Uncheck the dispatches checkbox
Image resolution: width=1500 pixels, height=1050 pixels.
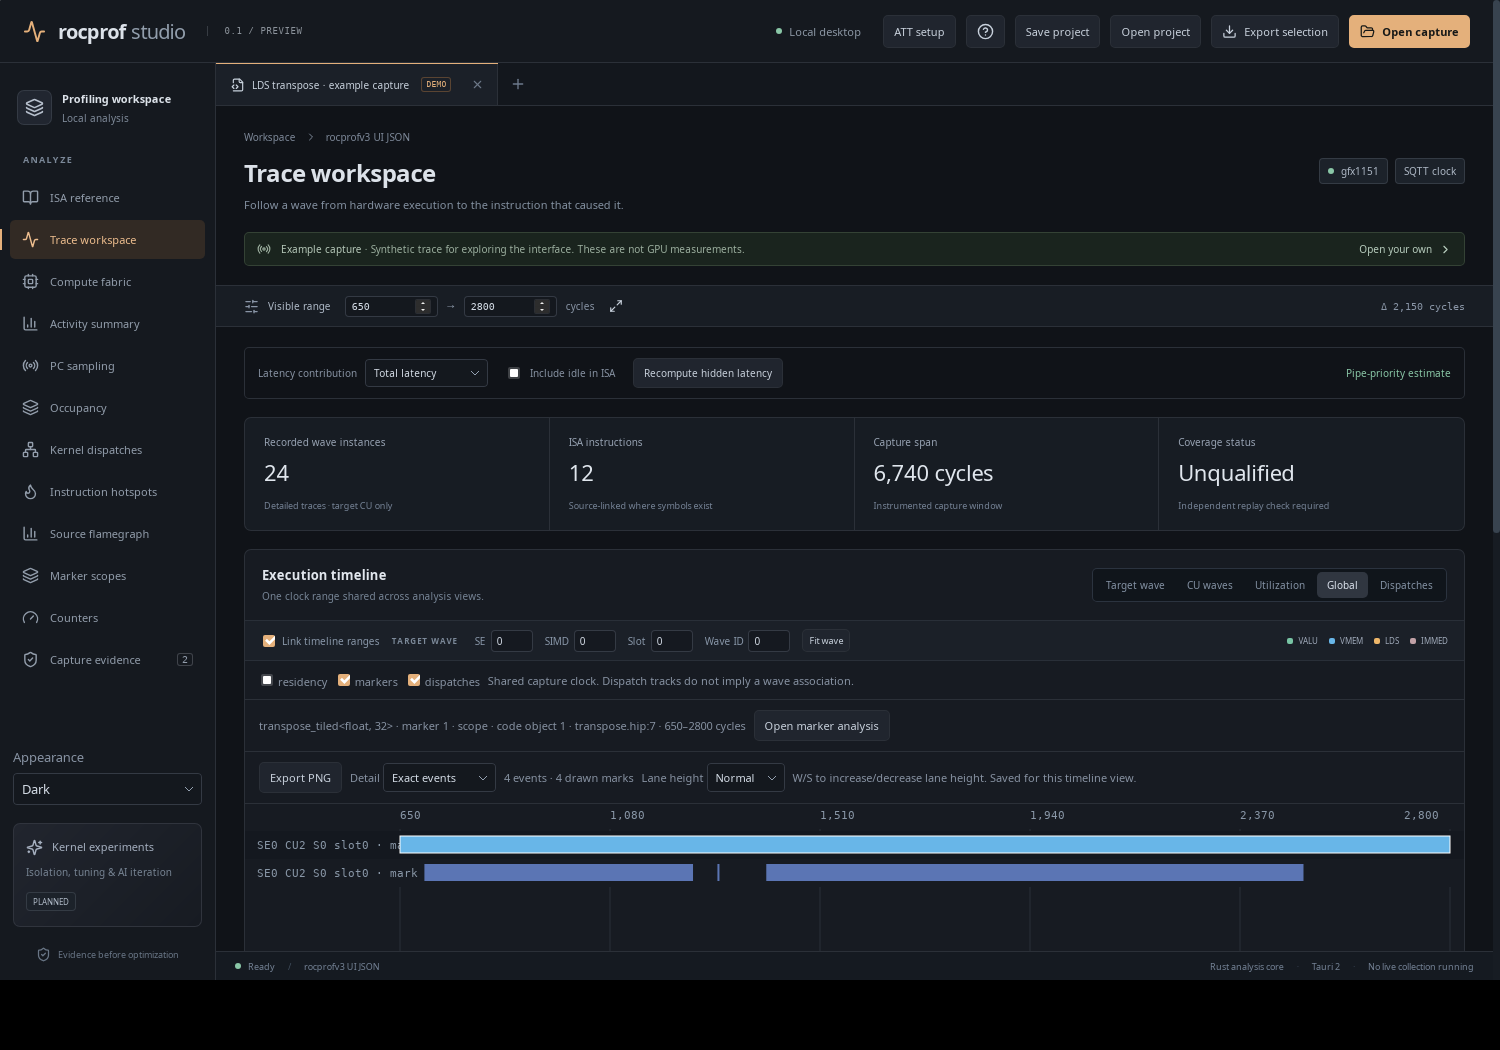[x=414, y=680]
